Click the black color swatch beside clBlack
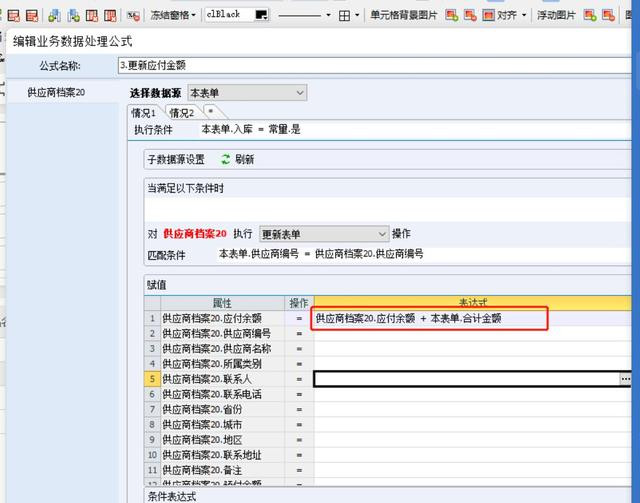 (x=261, y=15)
